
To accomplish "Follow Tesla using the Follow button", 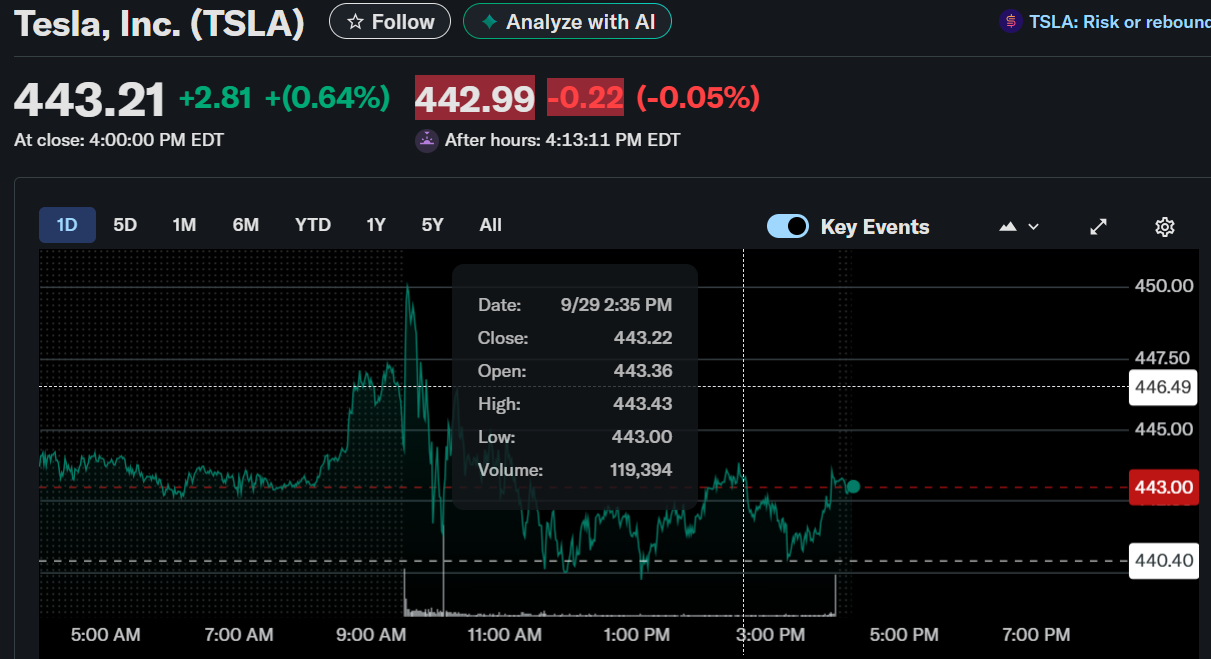I will 390,22.
